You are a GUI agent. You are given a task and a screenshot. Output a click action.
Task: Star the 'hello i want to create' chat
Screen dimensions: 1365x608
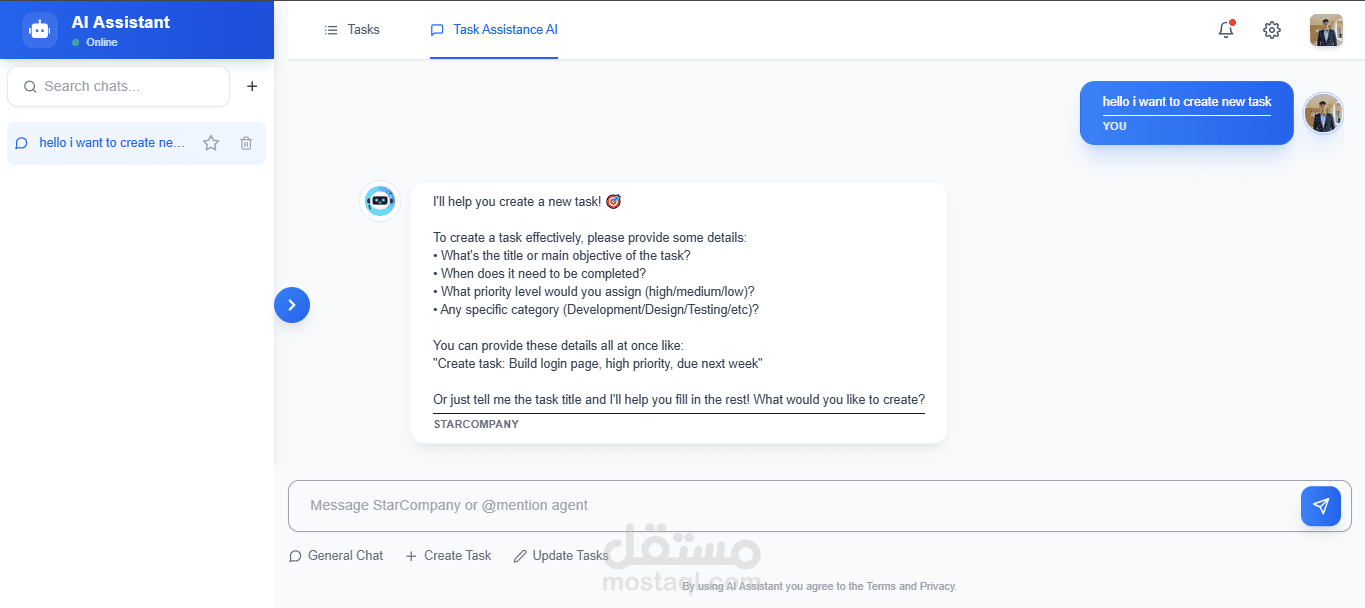point(211,143)
